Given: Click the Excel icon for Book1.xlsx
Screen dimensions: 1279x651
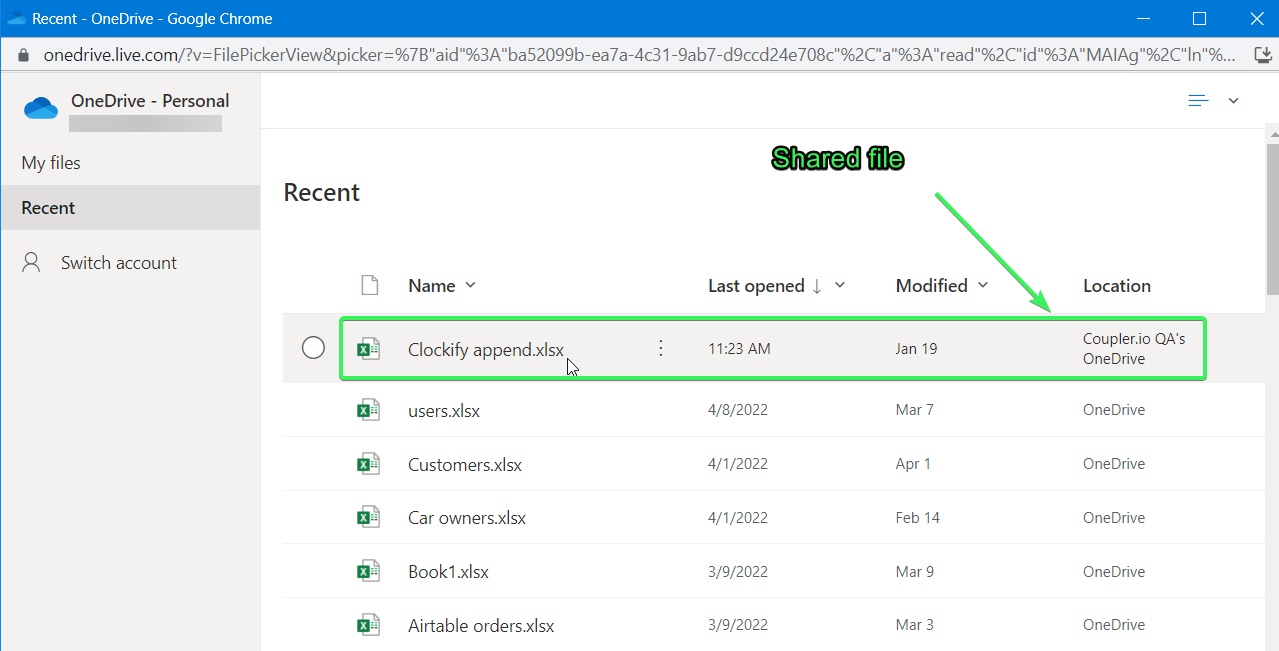Looking at the screenshot, I should pyautogui.click(x=369, y=571).
